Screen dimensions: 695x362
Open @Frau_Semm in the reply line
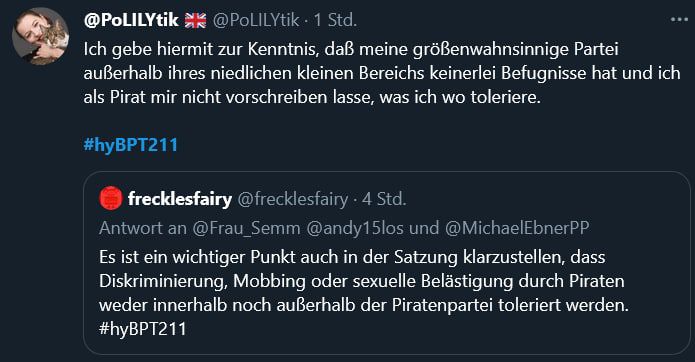(246, 228)
